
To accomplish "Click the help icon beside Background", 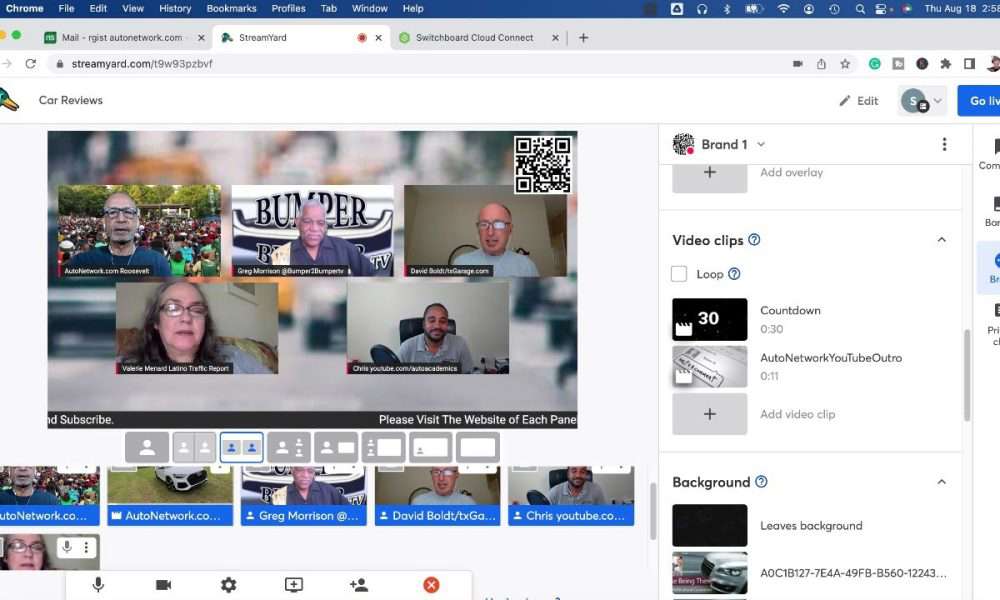I will click(761, 481).
